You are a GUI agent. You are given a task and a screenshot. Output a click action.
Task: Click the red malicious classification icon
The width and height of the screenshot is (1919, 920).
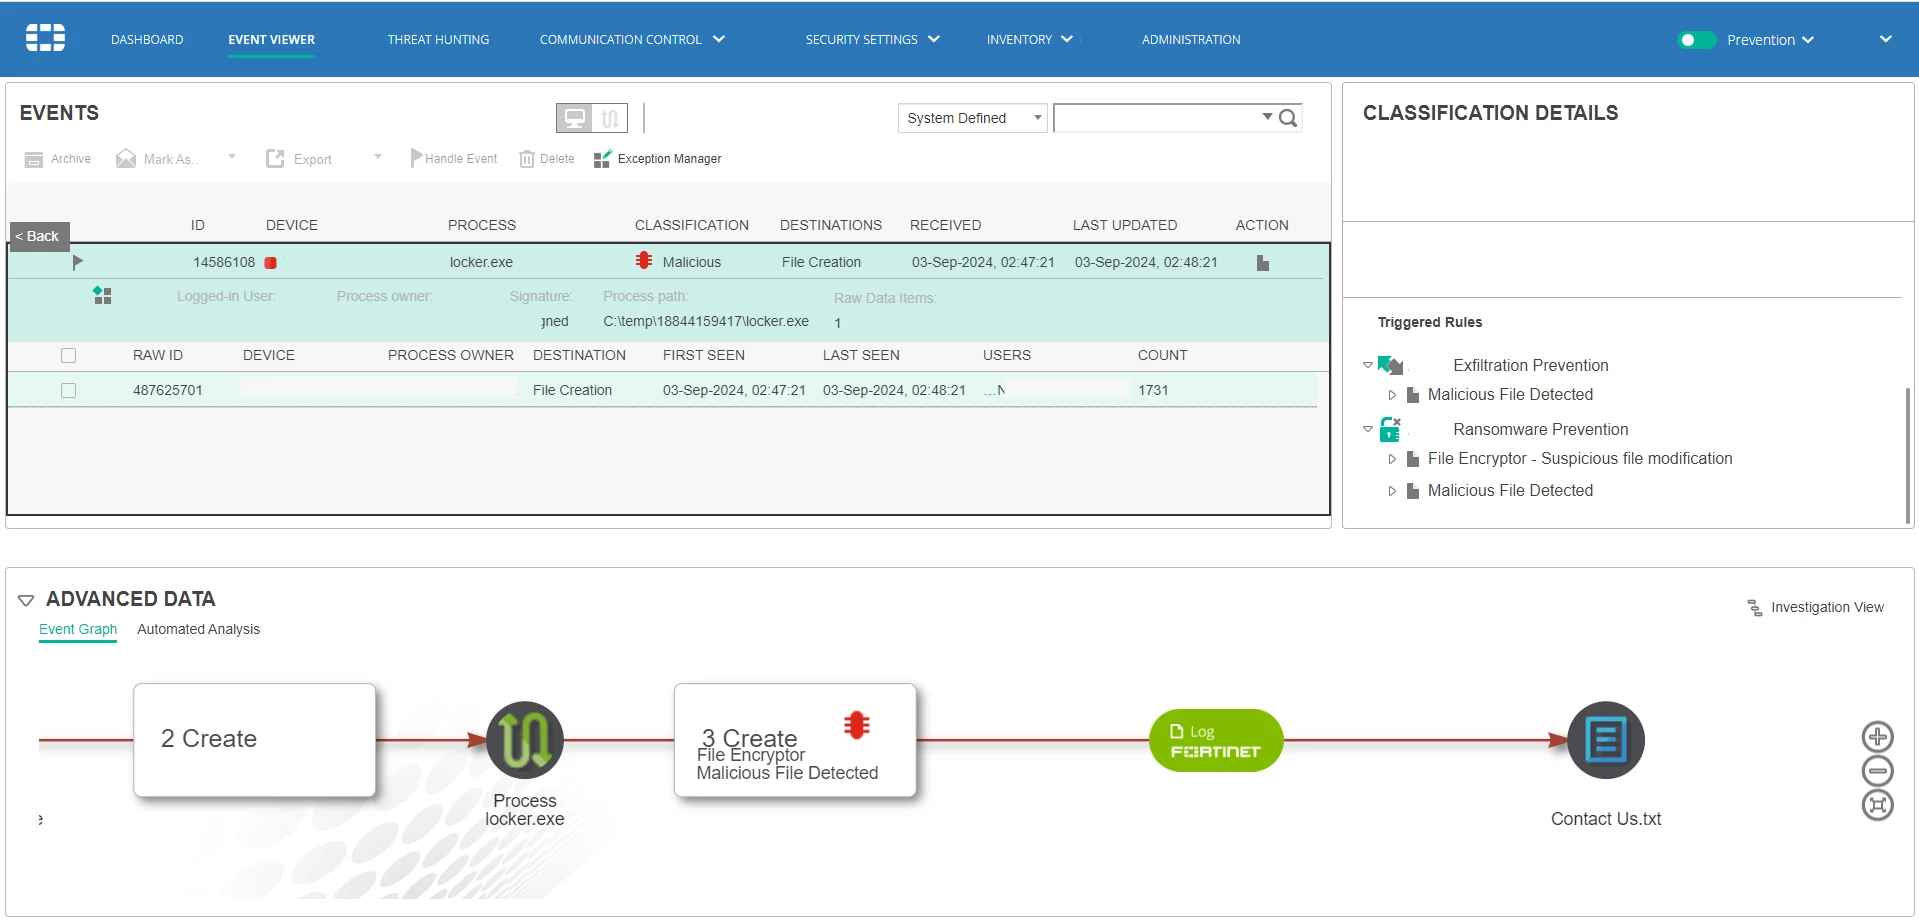(x=644, y=261)
